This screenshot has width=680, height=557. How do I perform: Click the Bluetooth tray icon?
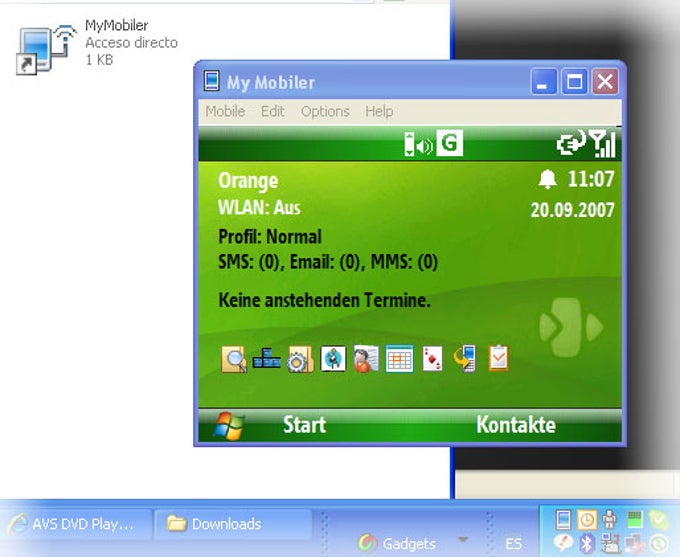(586, 544)
